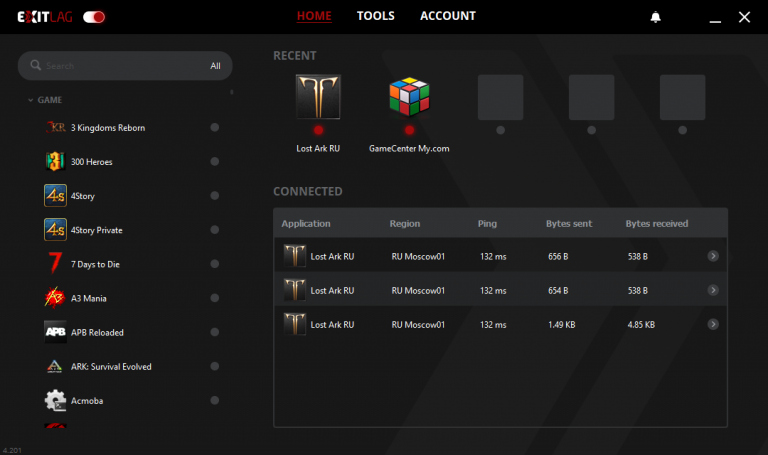Expand connection row with 654 B sent

713,290
